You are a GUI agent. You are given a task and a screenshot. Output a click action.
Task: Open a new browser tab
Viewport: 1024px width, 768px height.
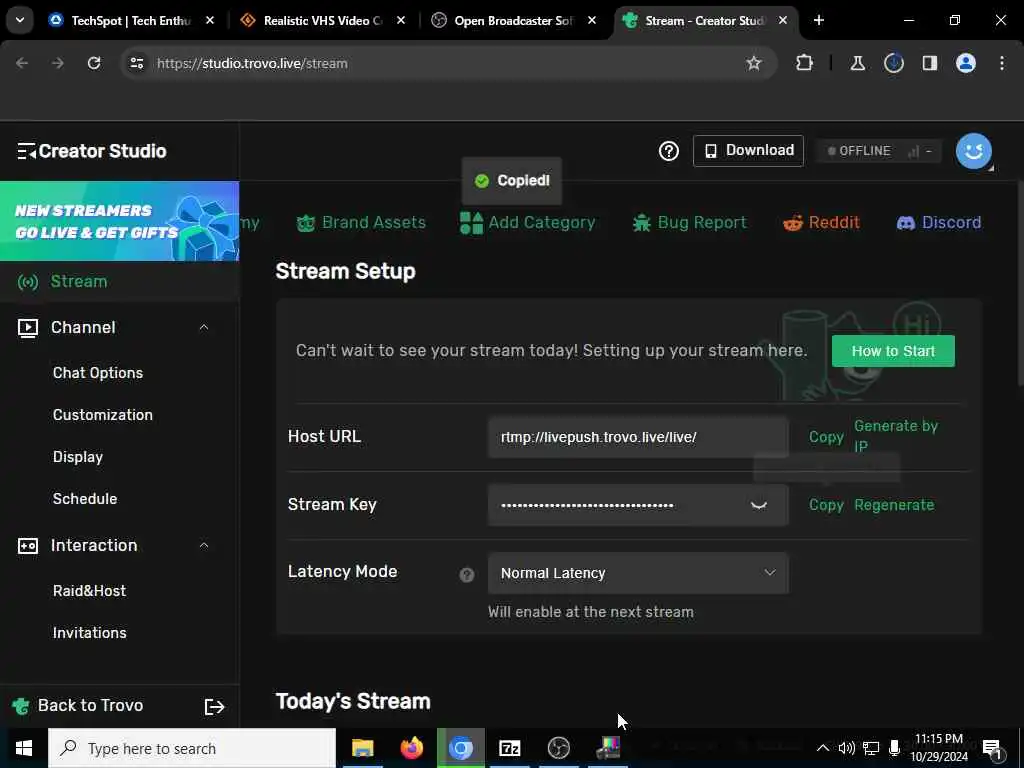pyautogui.click(x=818, y=21)
